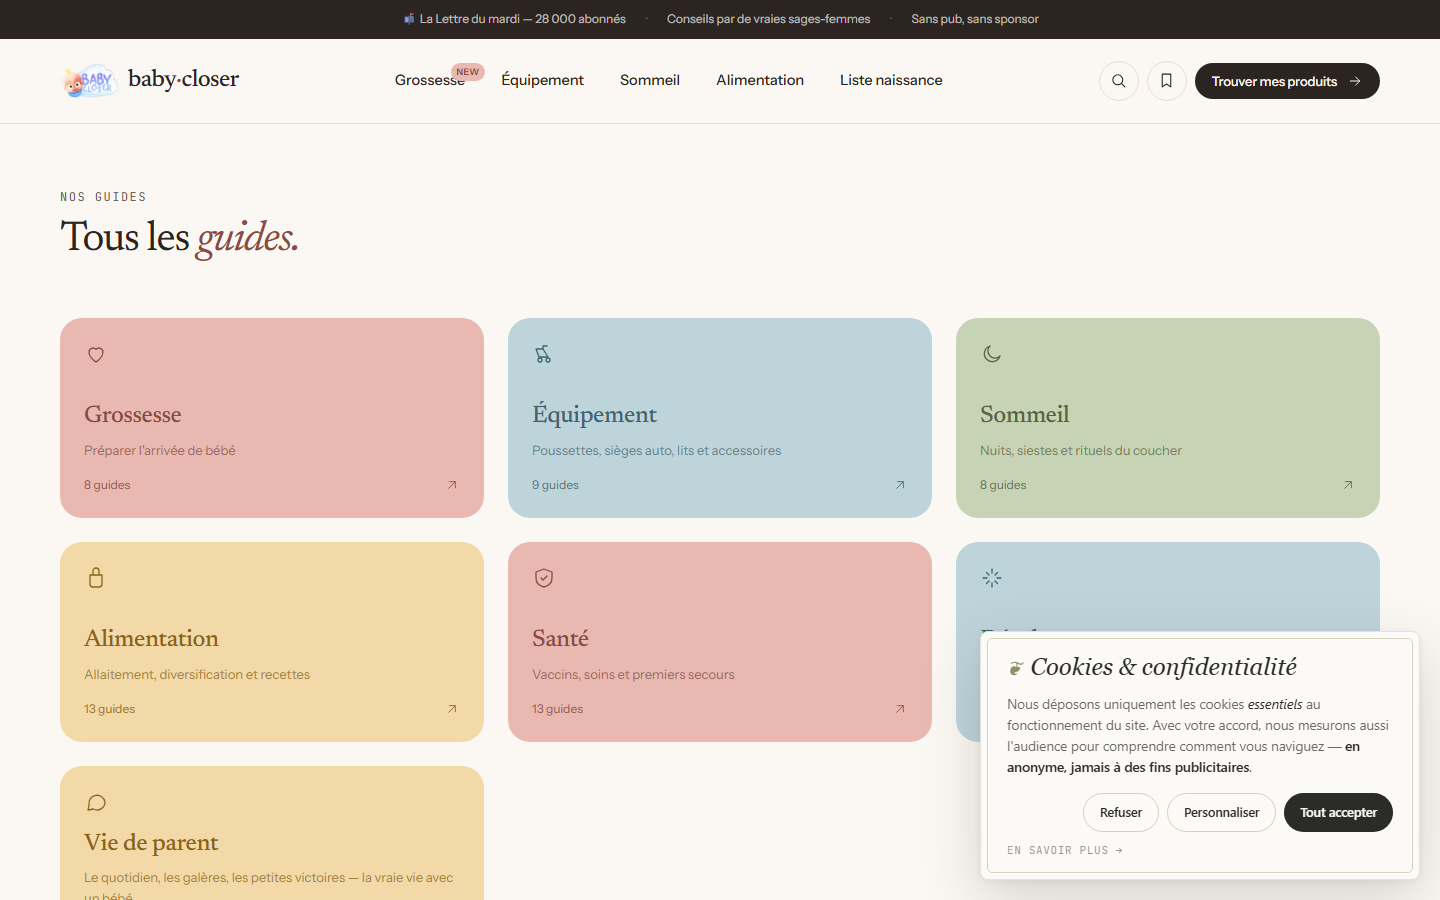This screenshot has height=900, width=1440.
Task: Click the cookie icon in the consent banner
Action: tap(1015, 668)
